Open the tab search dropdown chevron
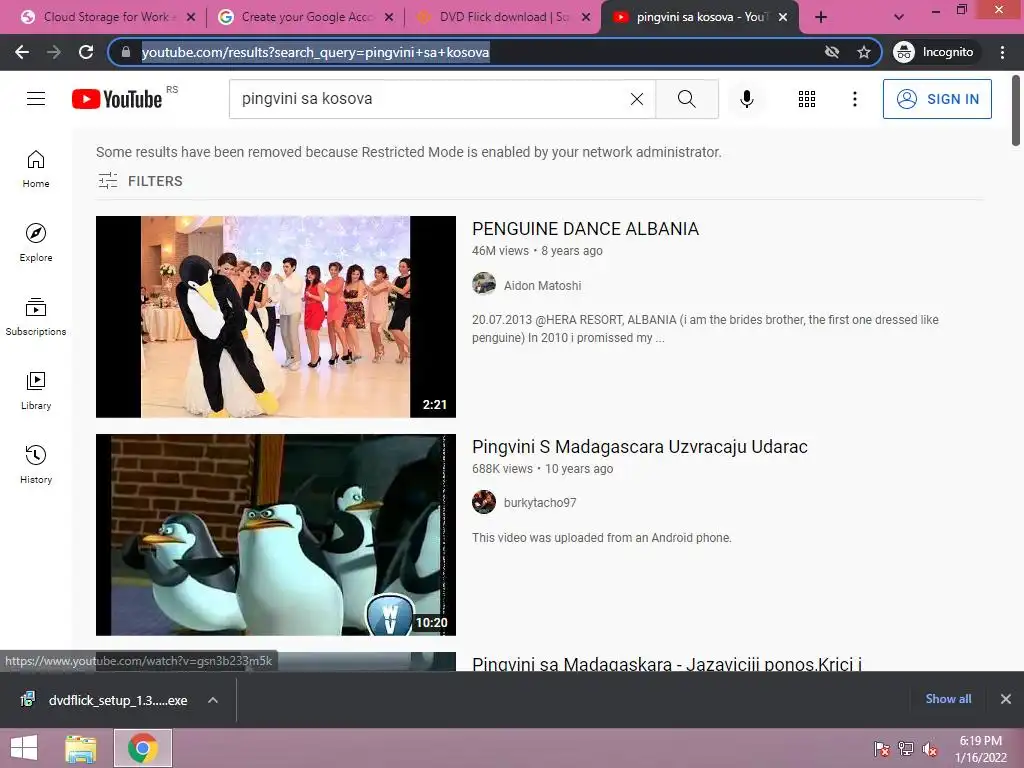The height and width of the screenshot is (768, 1024). [x=899, y=17]
